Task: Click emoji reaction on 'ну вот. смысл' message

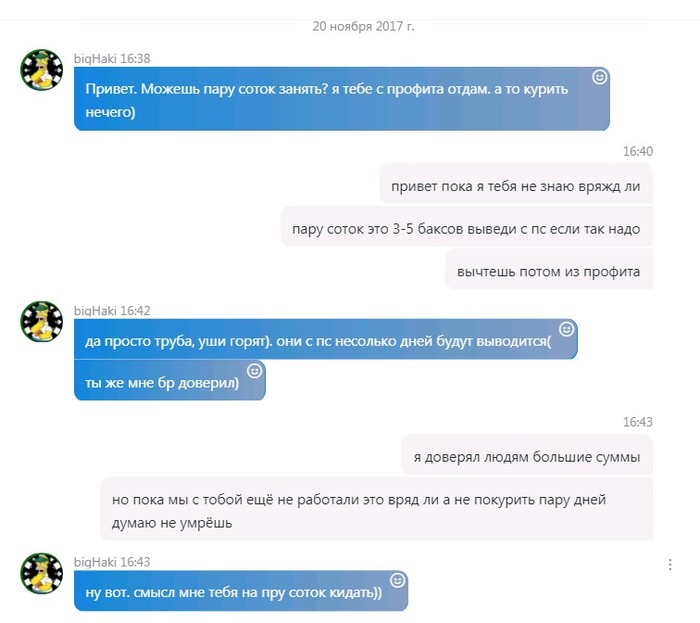Action: pyautogui.click(x=397, y=580)
